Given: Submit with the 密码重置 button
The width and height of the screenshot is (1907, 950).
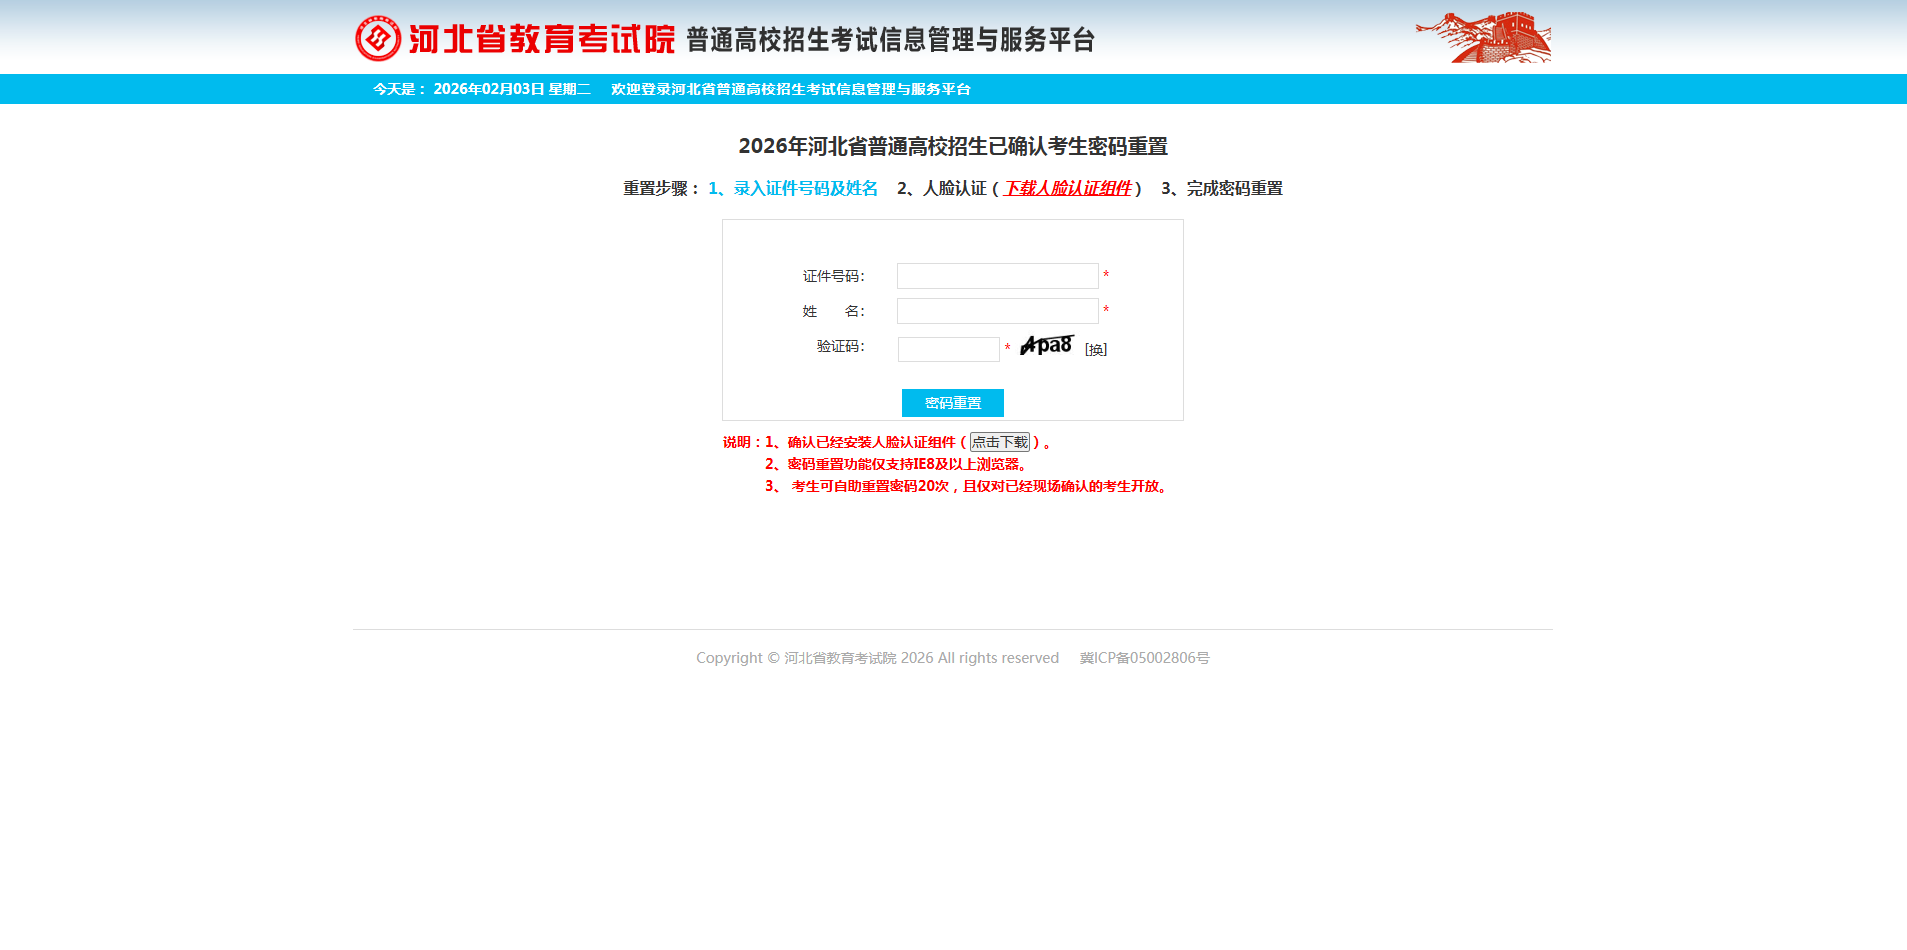Looking at the screenshot, I should click(952, 402).
